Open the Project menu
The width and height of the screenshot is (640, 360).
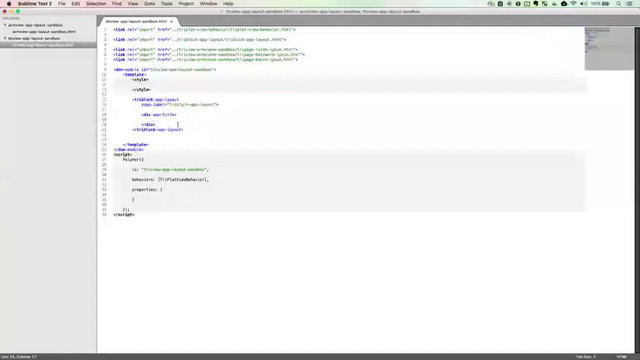click(186, 4)
